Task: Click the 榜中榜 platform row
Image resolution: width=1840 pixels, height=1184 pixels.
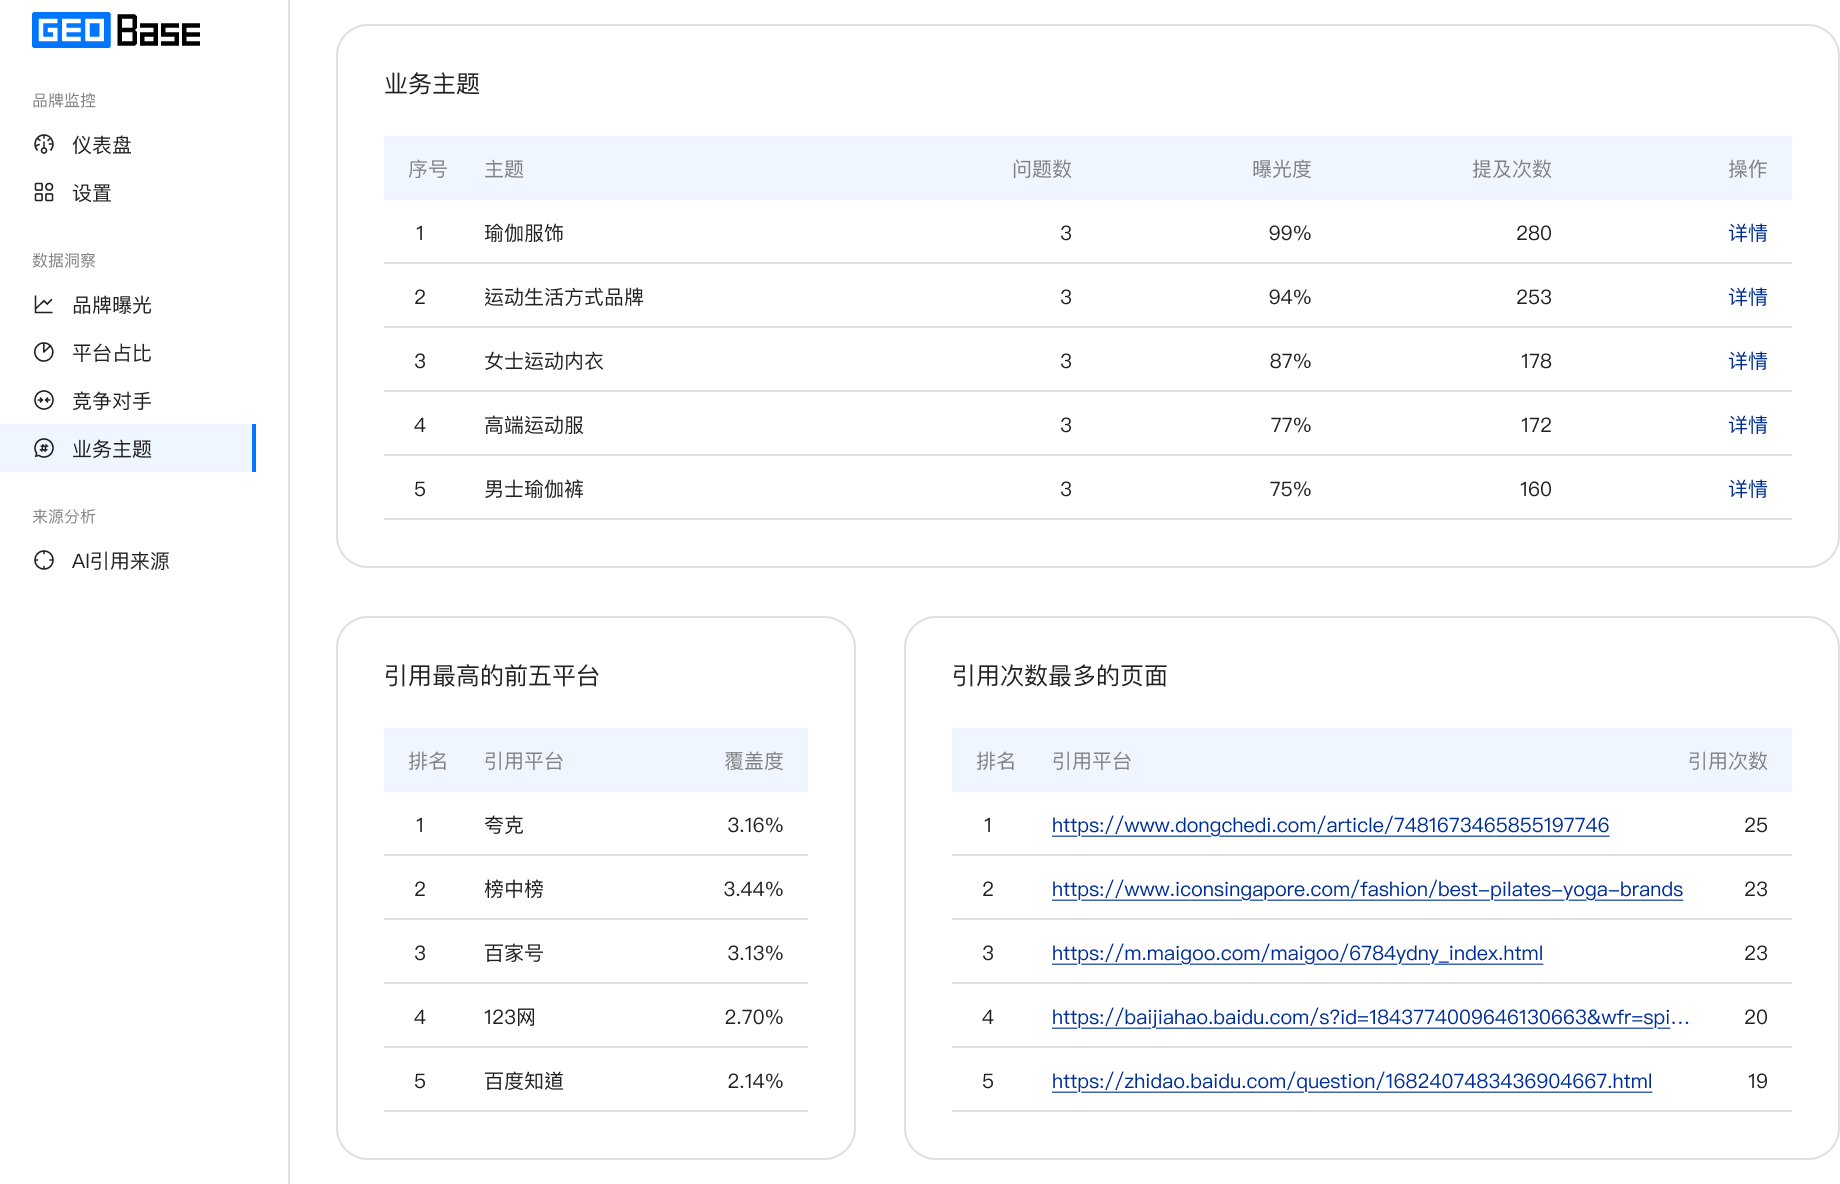Action: coord(596,889)
